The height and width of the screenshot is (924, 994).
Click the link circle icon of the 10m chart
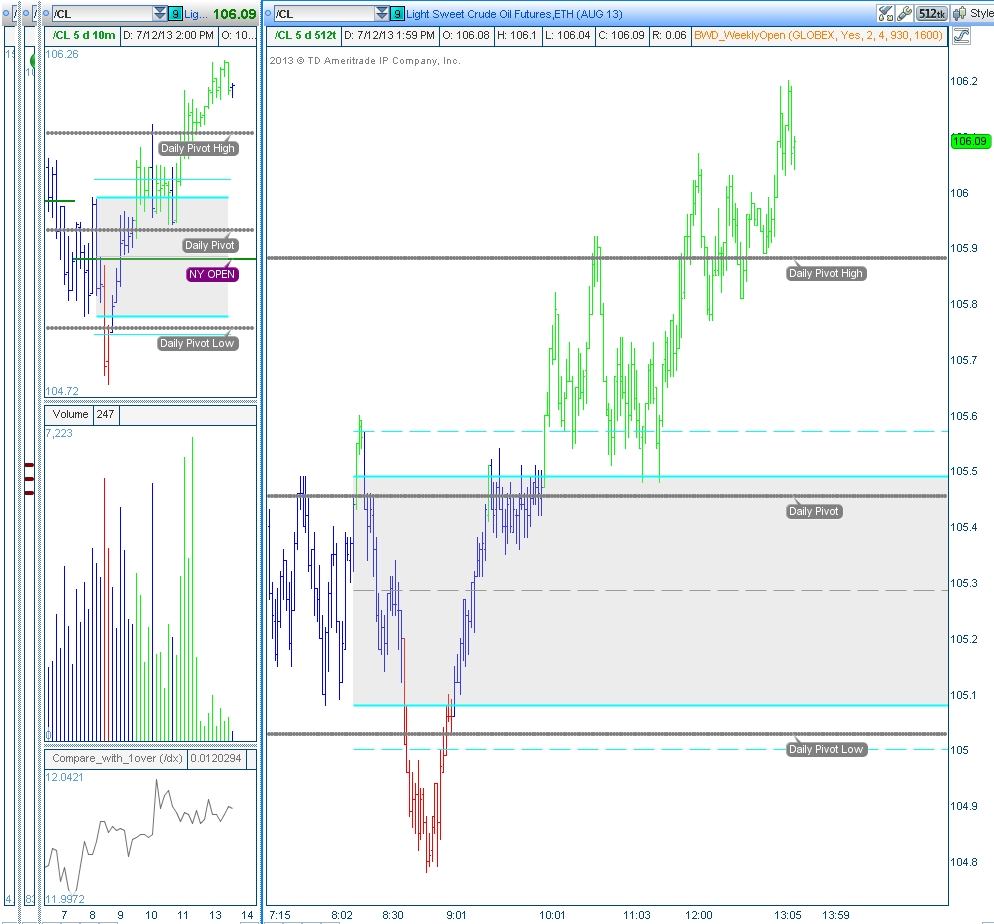pos(46,13)
